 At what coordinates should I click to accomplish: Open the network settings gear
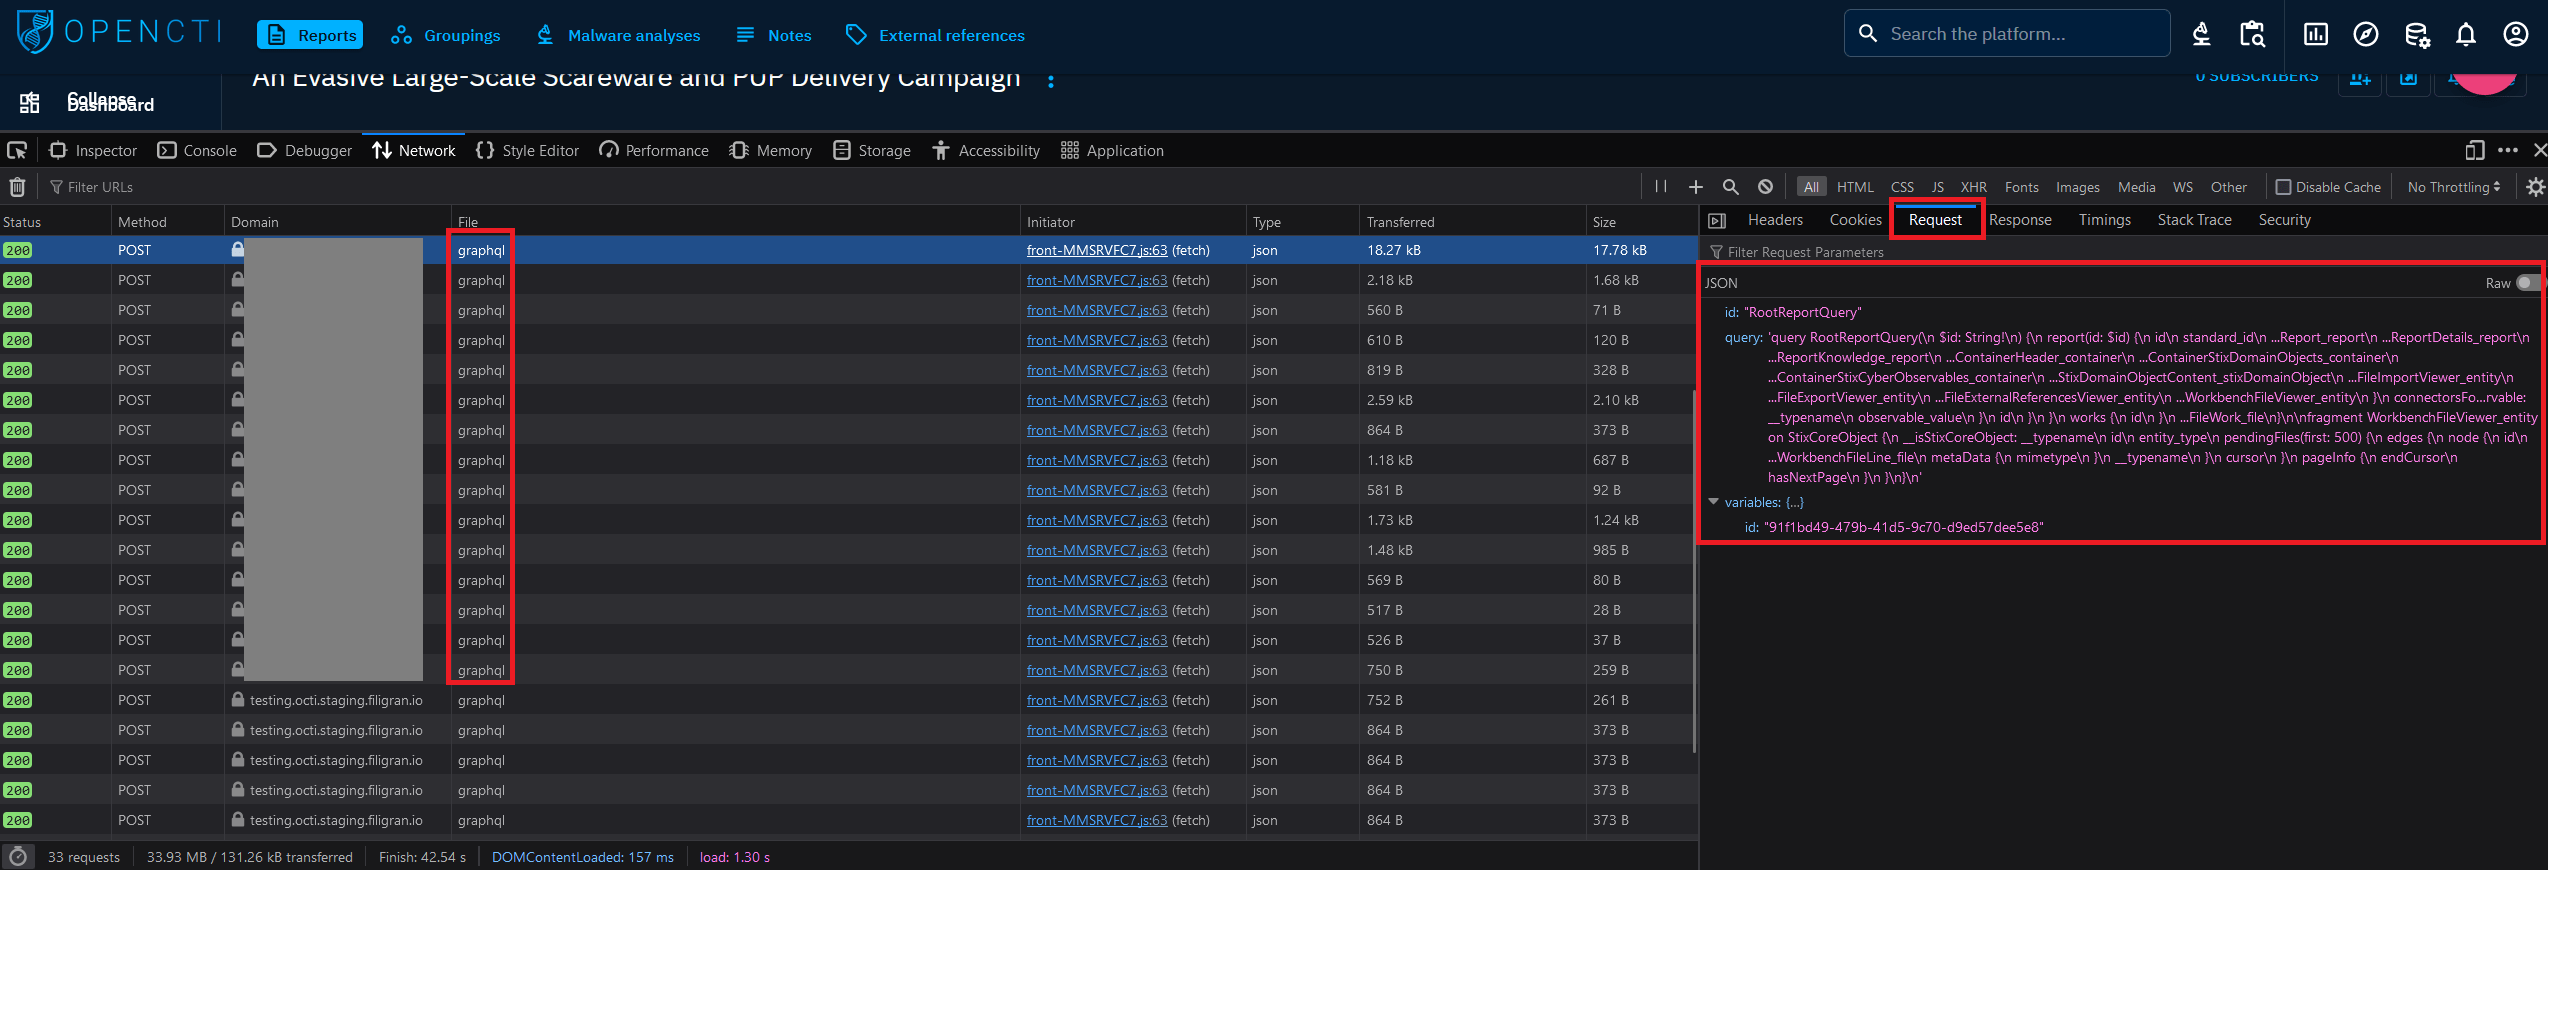pos(2536,187)
